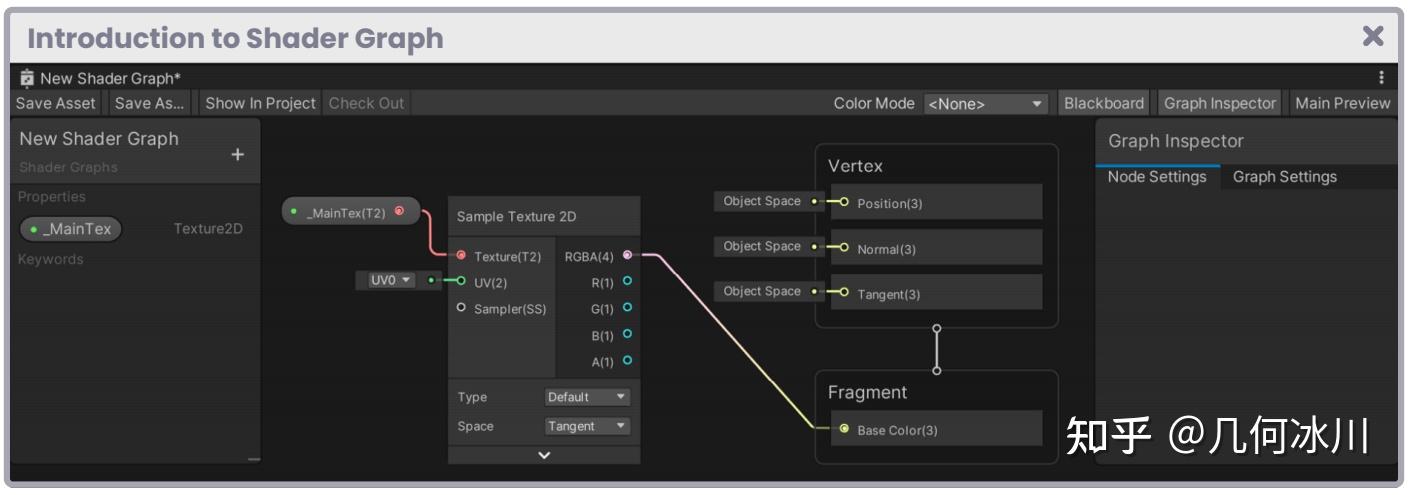Toggle the Graph Inspector panel
This screenshot has height=495, width=1409.
pos(1220,103)
